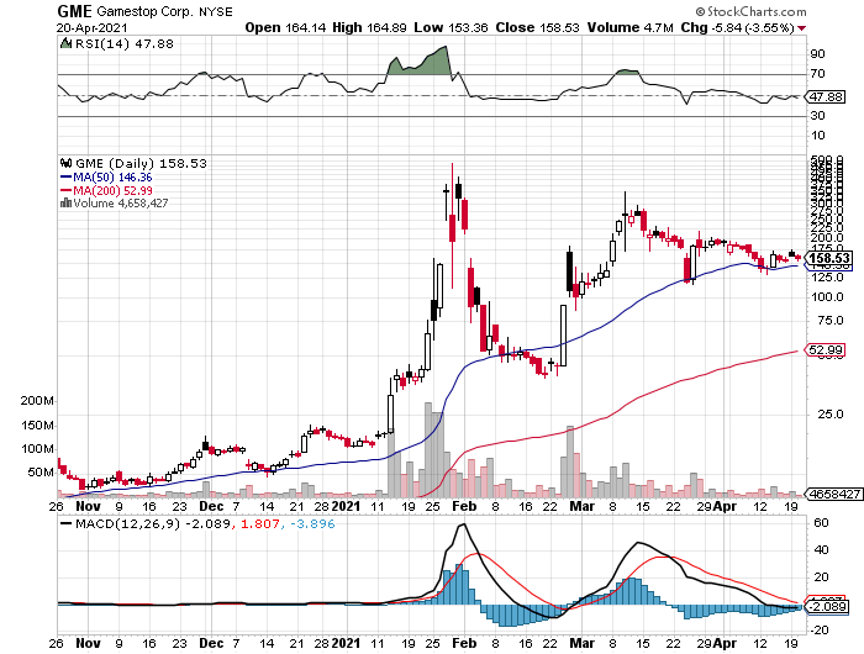Click the boxed 158.53 price tag on price axis

pyautogui.click(x=829, y=258)
